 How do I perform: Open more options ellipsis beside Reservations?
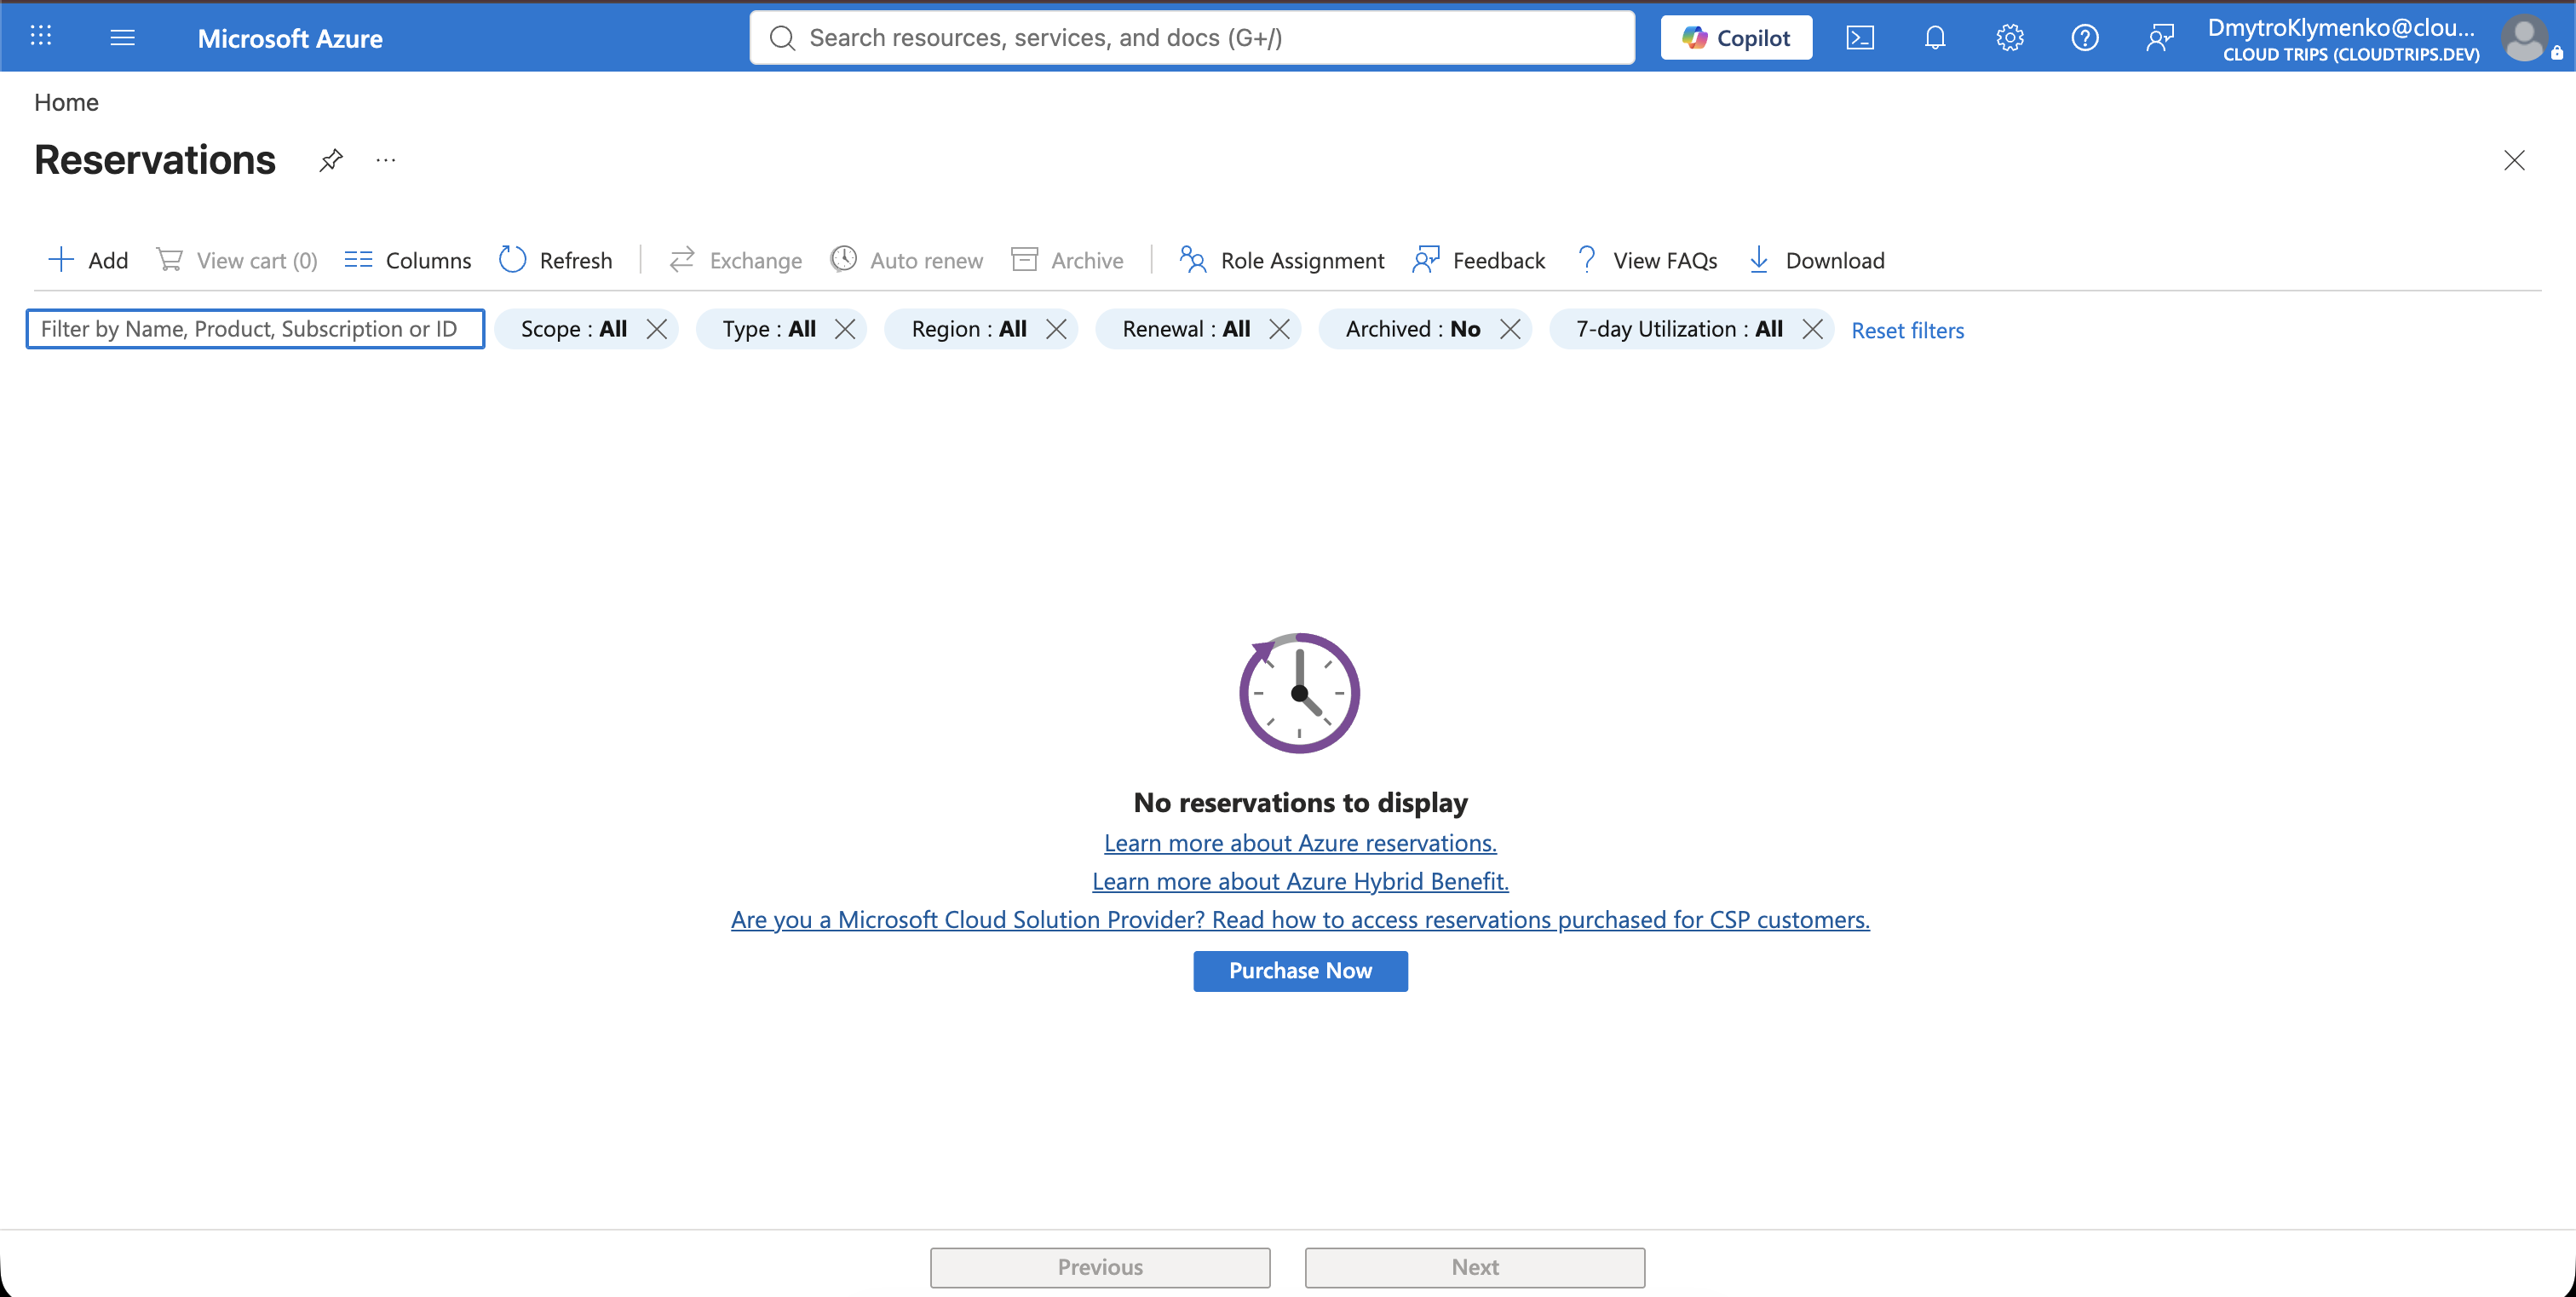(386, 160)
